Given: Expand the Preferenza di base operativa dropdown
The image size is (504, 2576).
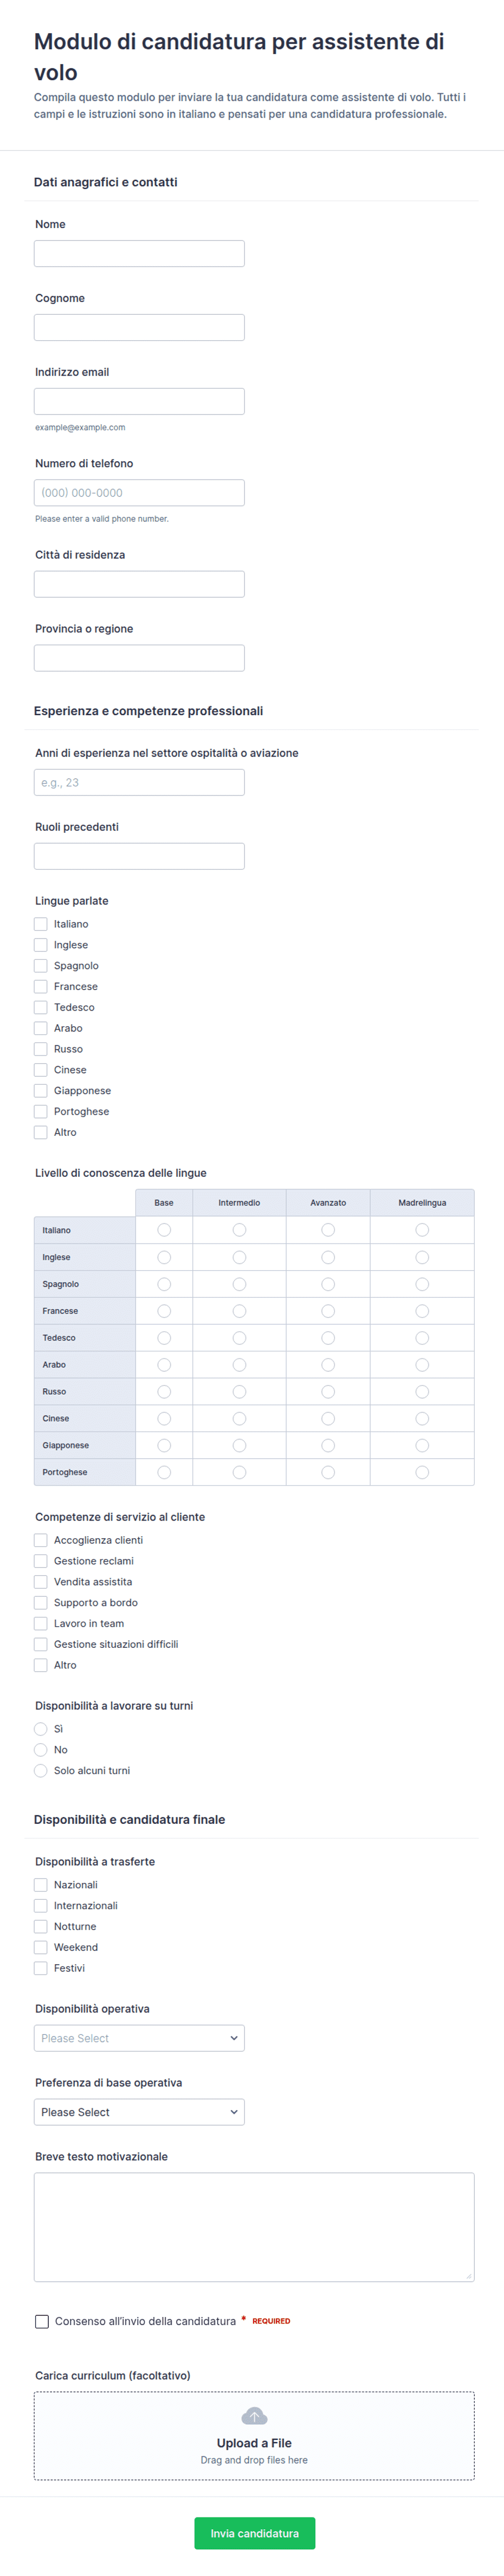Looking at the screenshot, I should (139, 2111).
